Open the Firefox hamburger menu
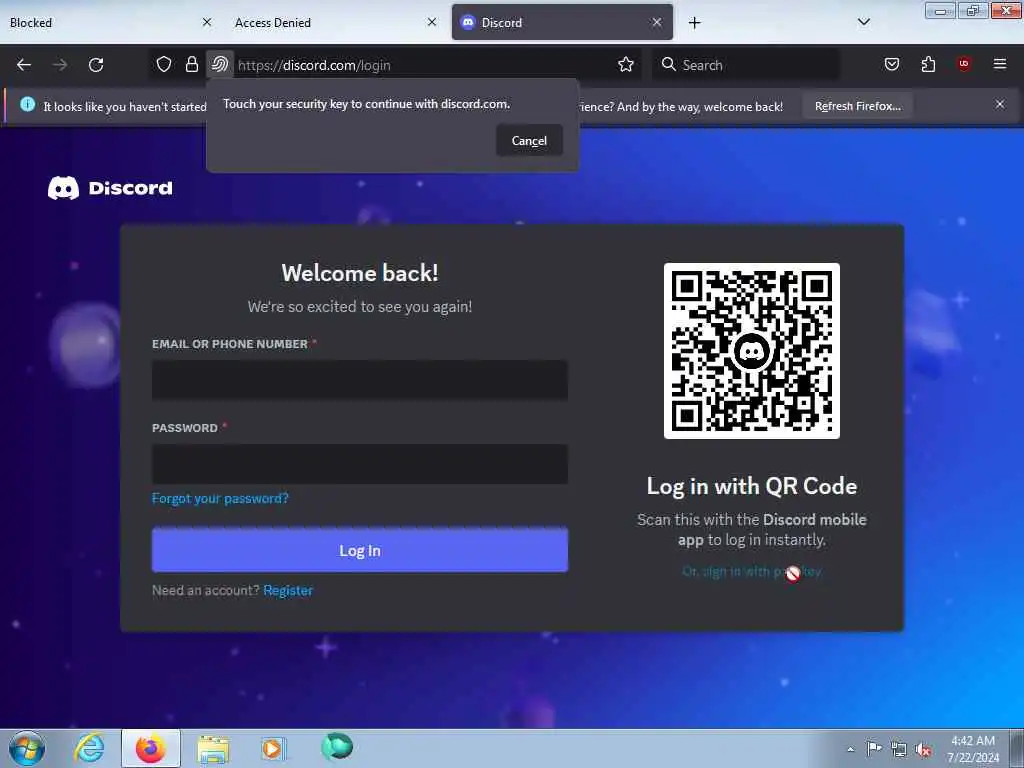 [x=999, y=64]
